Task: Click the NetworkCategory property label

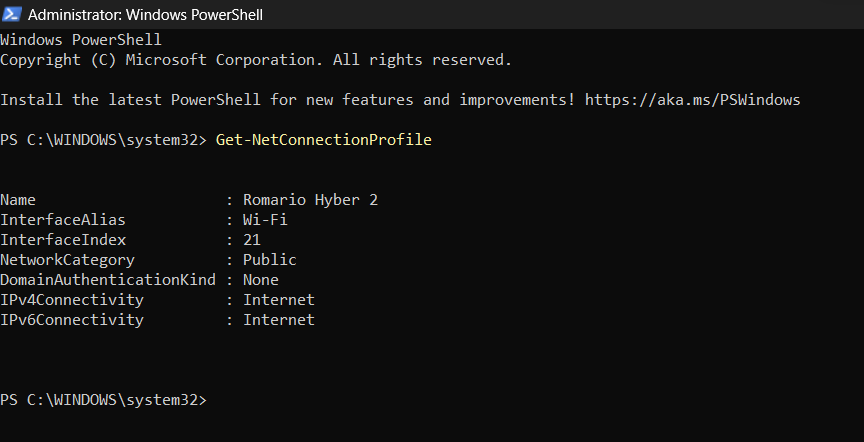Action: point(67,260)
